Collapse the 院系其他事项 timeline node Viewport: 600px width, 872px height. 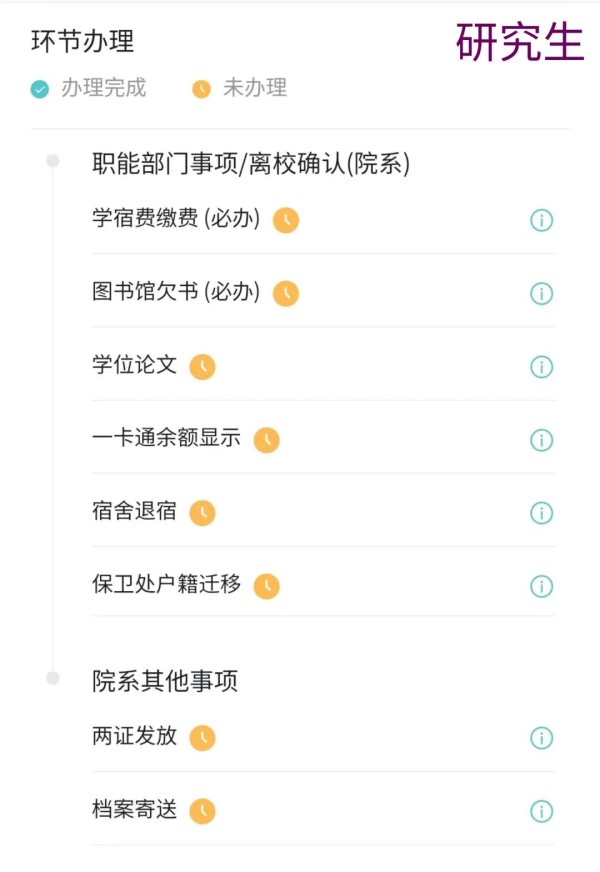tap(53, 678)
